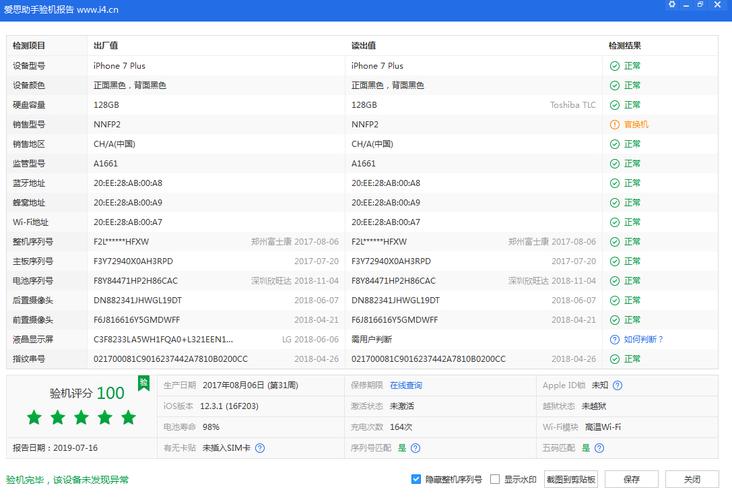The image size is (732, 500).
Task: Click factory rear camera serial DN882341JHWGL19DT
Action: (137, 301)
